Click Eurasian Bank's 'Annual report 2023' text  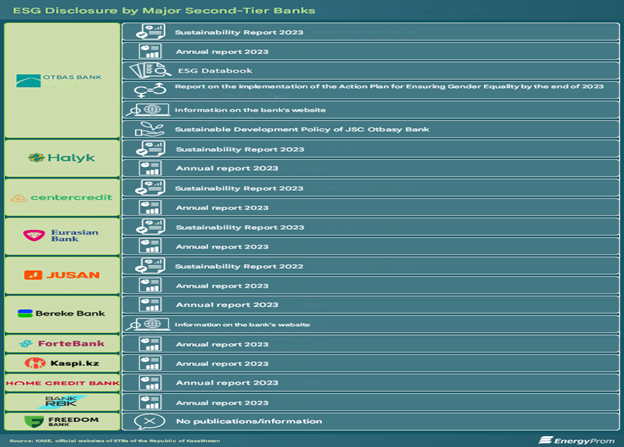tap(222, 247)
